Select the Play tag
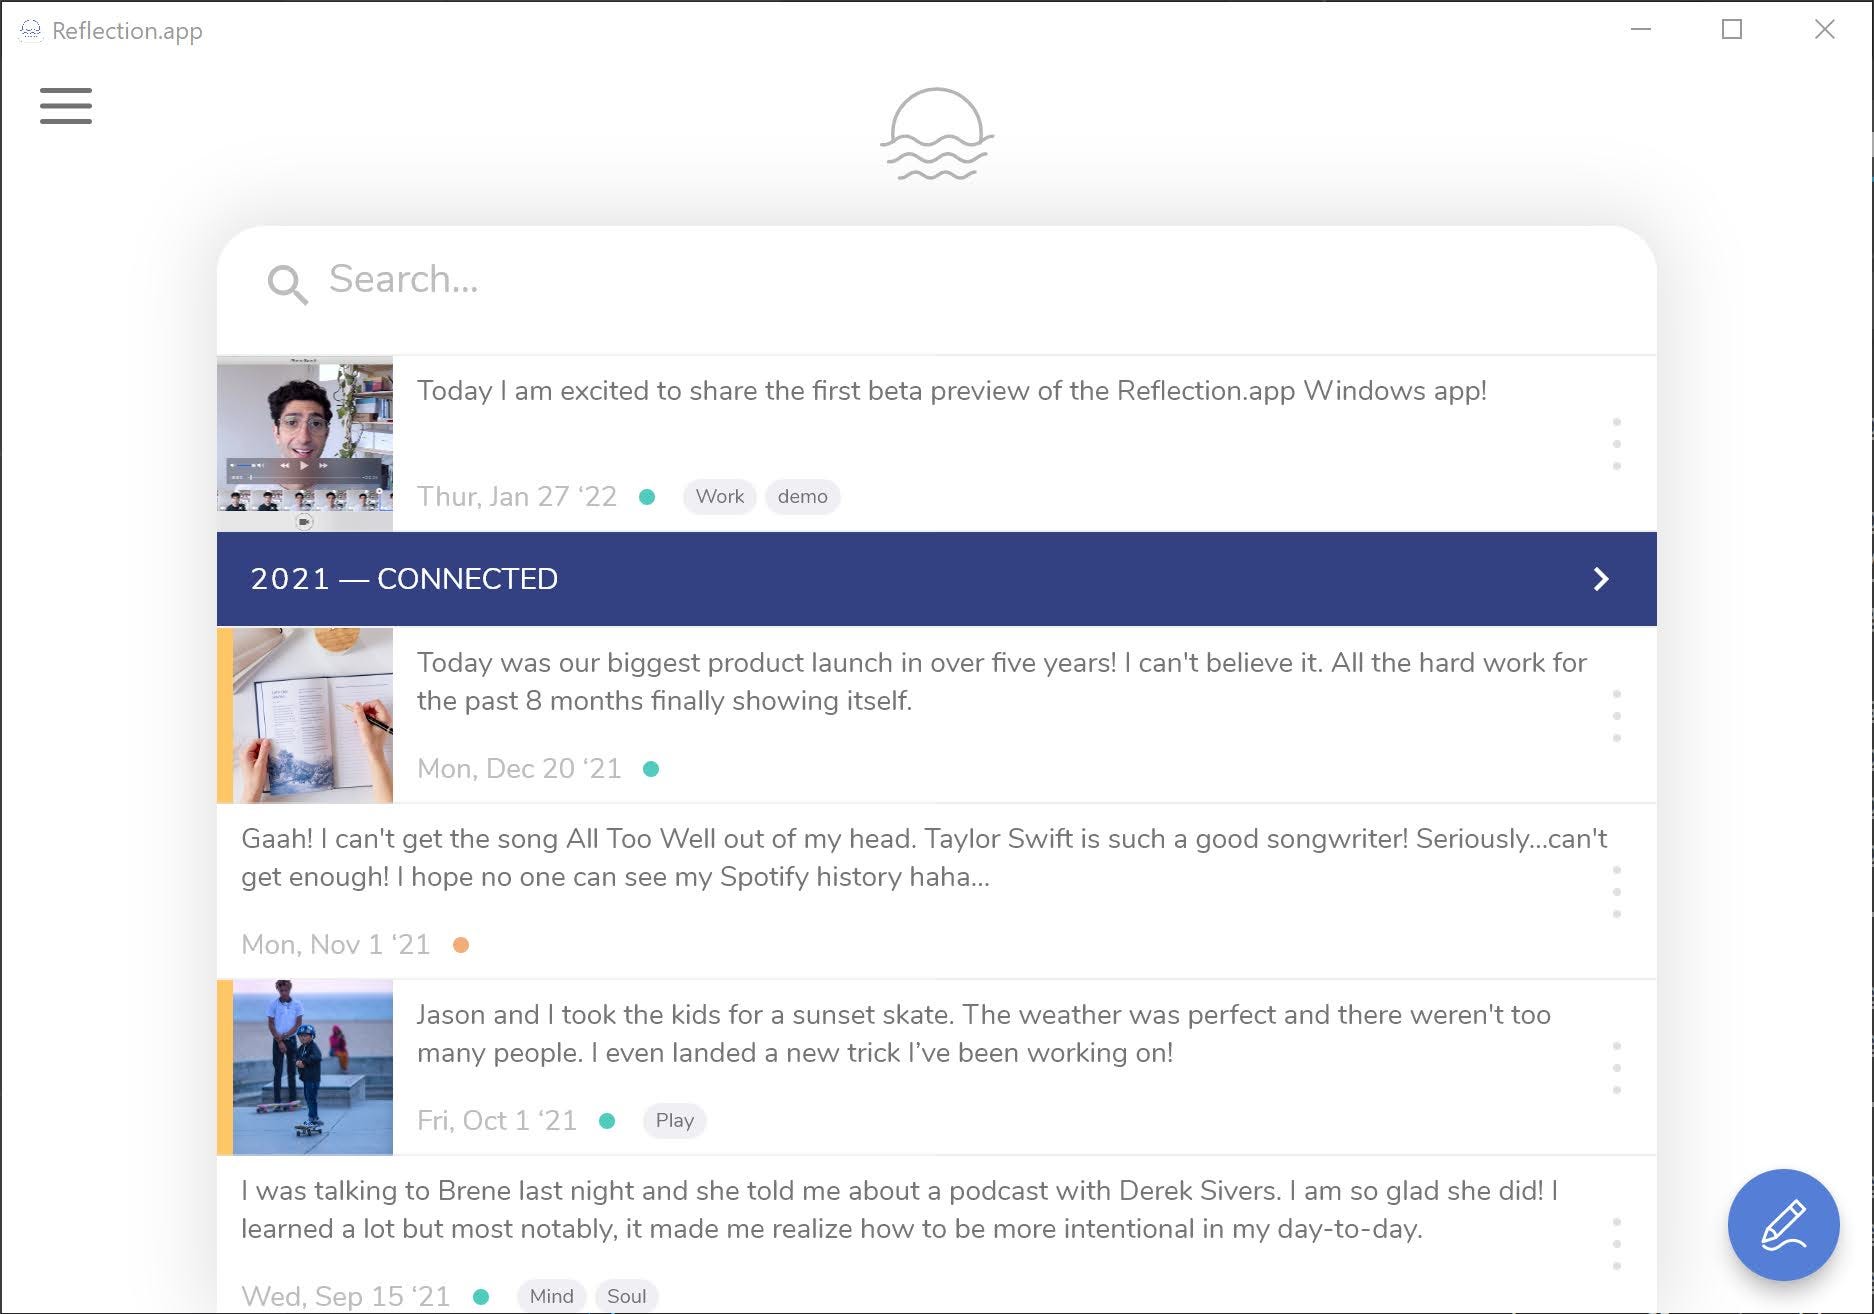This screenshot has height=1314, width=1874. tap(675, 1120)
